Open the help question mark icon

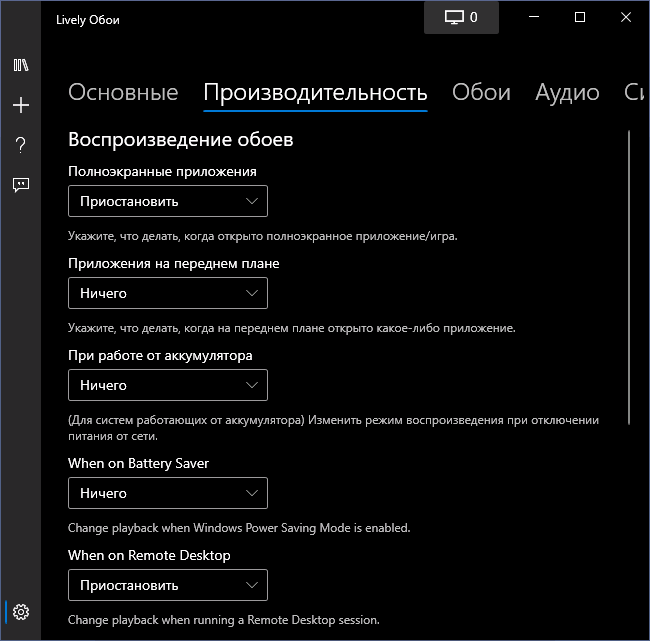coord(21,145)
